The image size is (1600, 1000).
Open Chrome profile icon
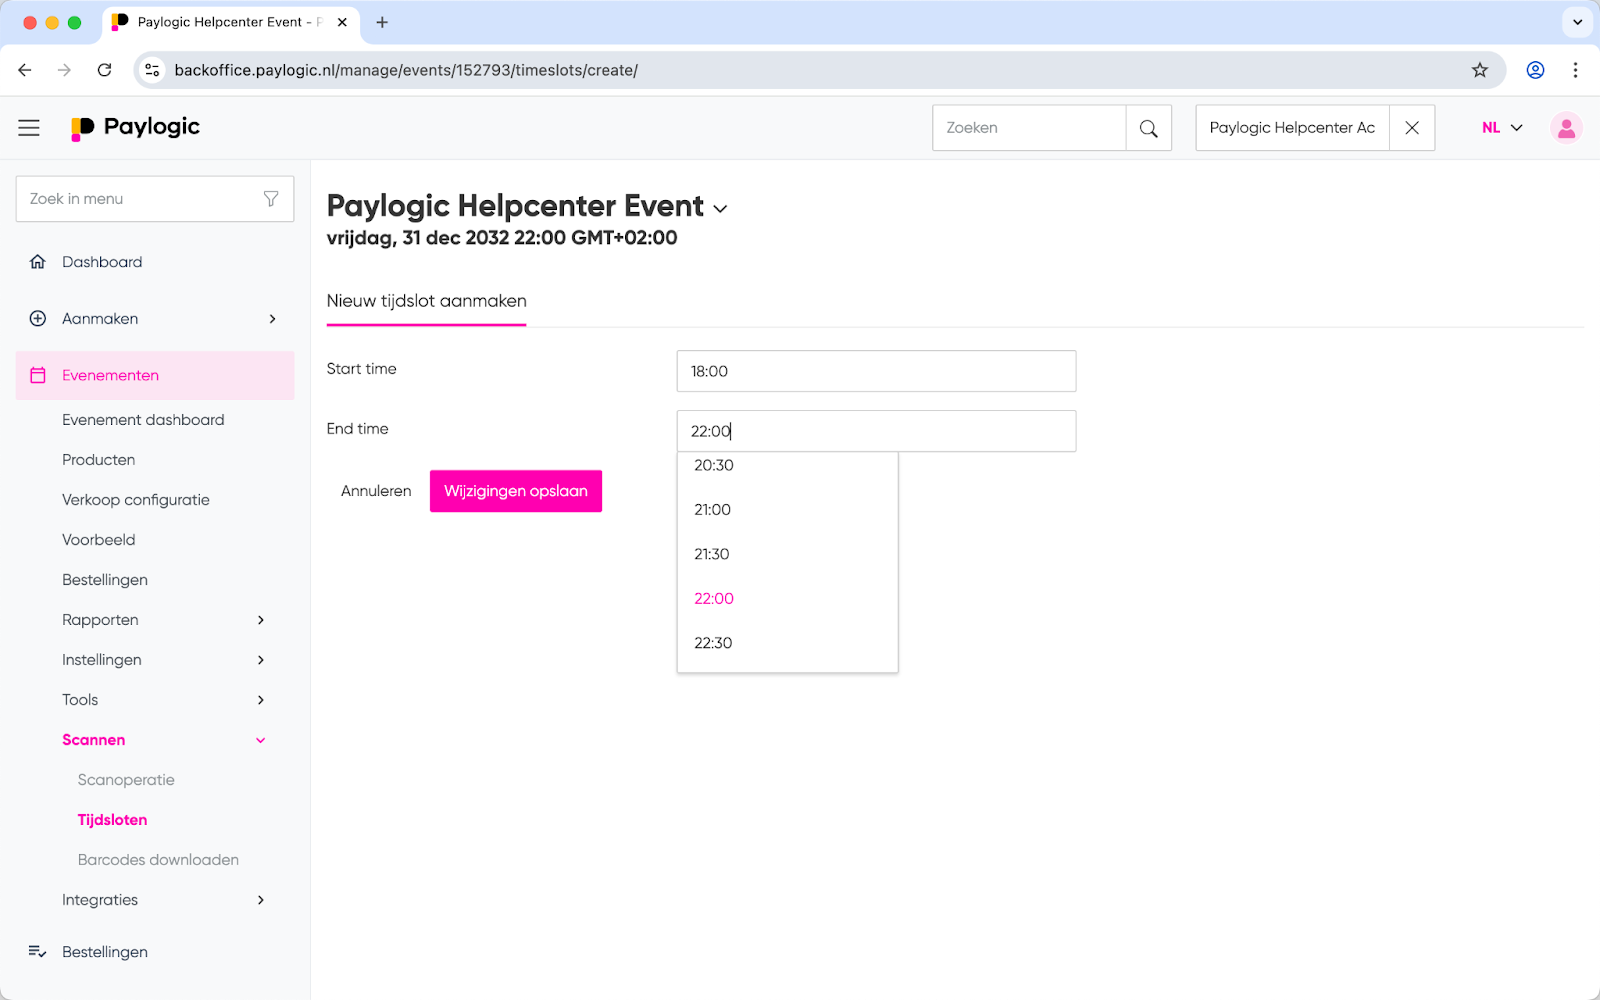pos(1535,70)
